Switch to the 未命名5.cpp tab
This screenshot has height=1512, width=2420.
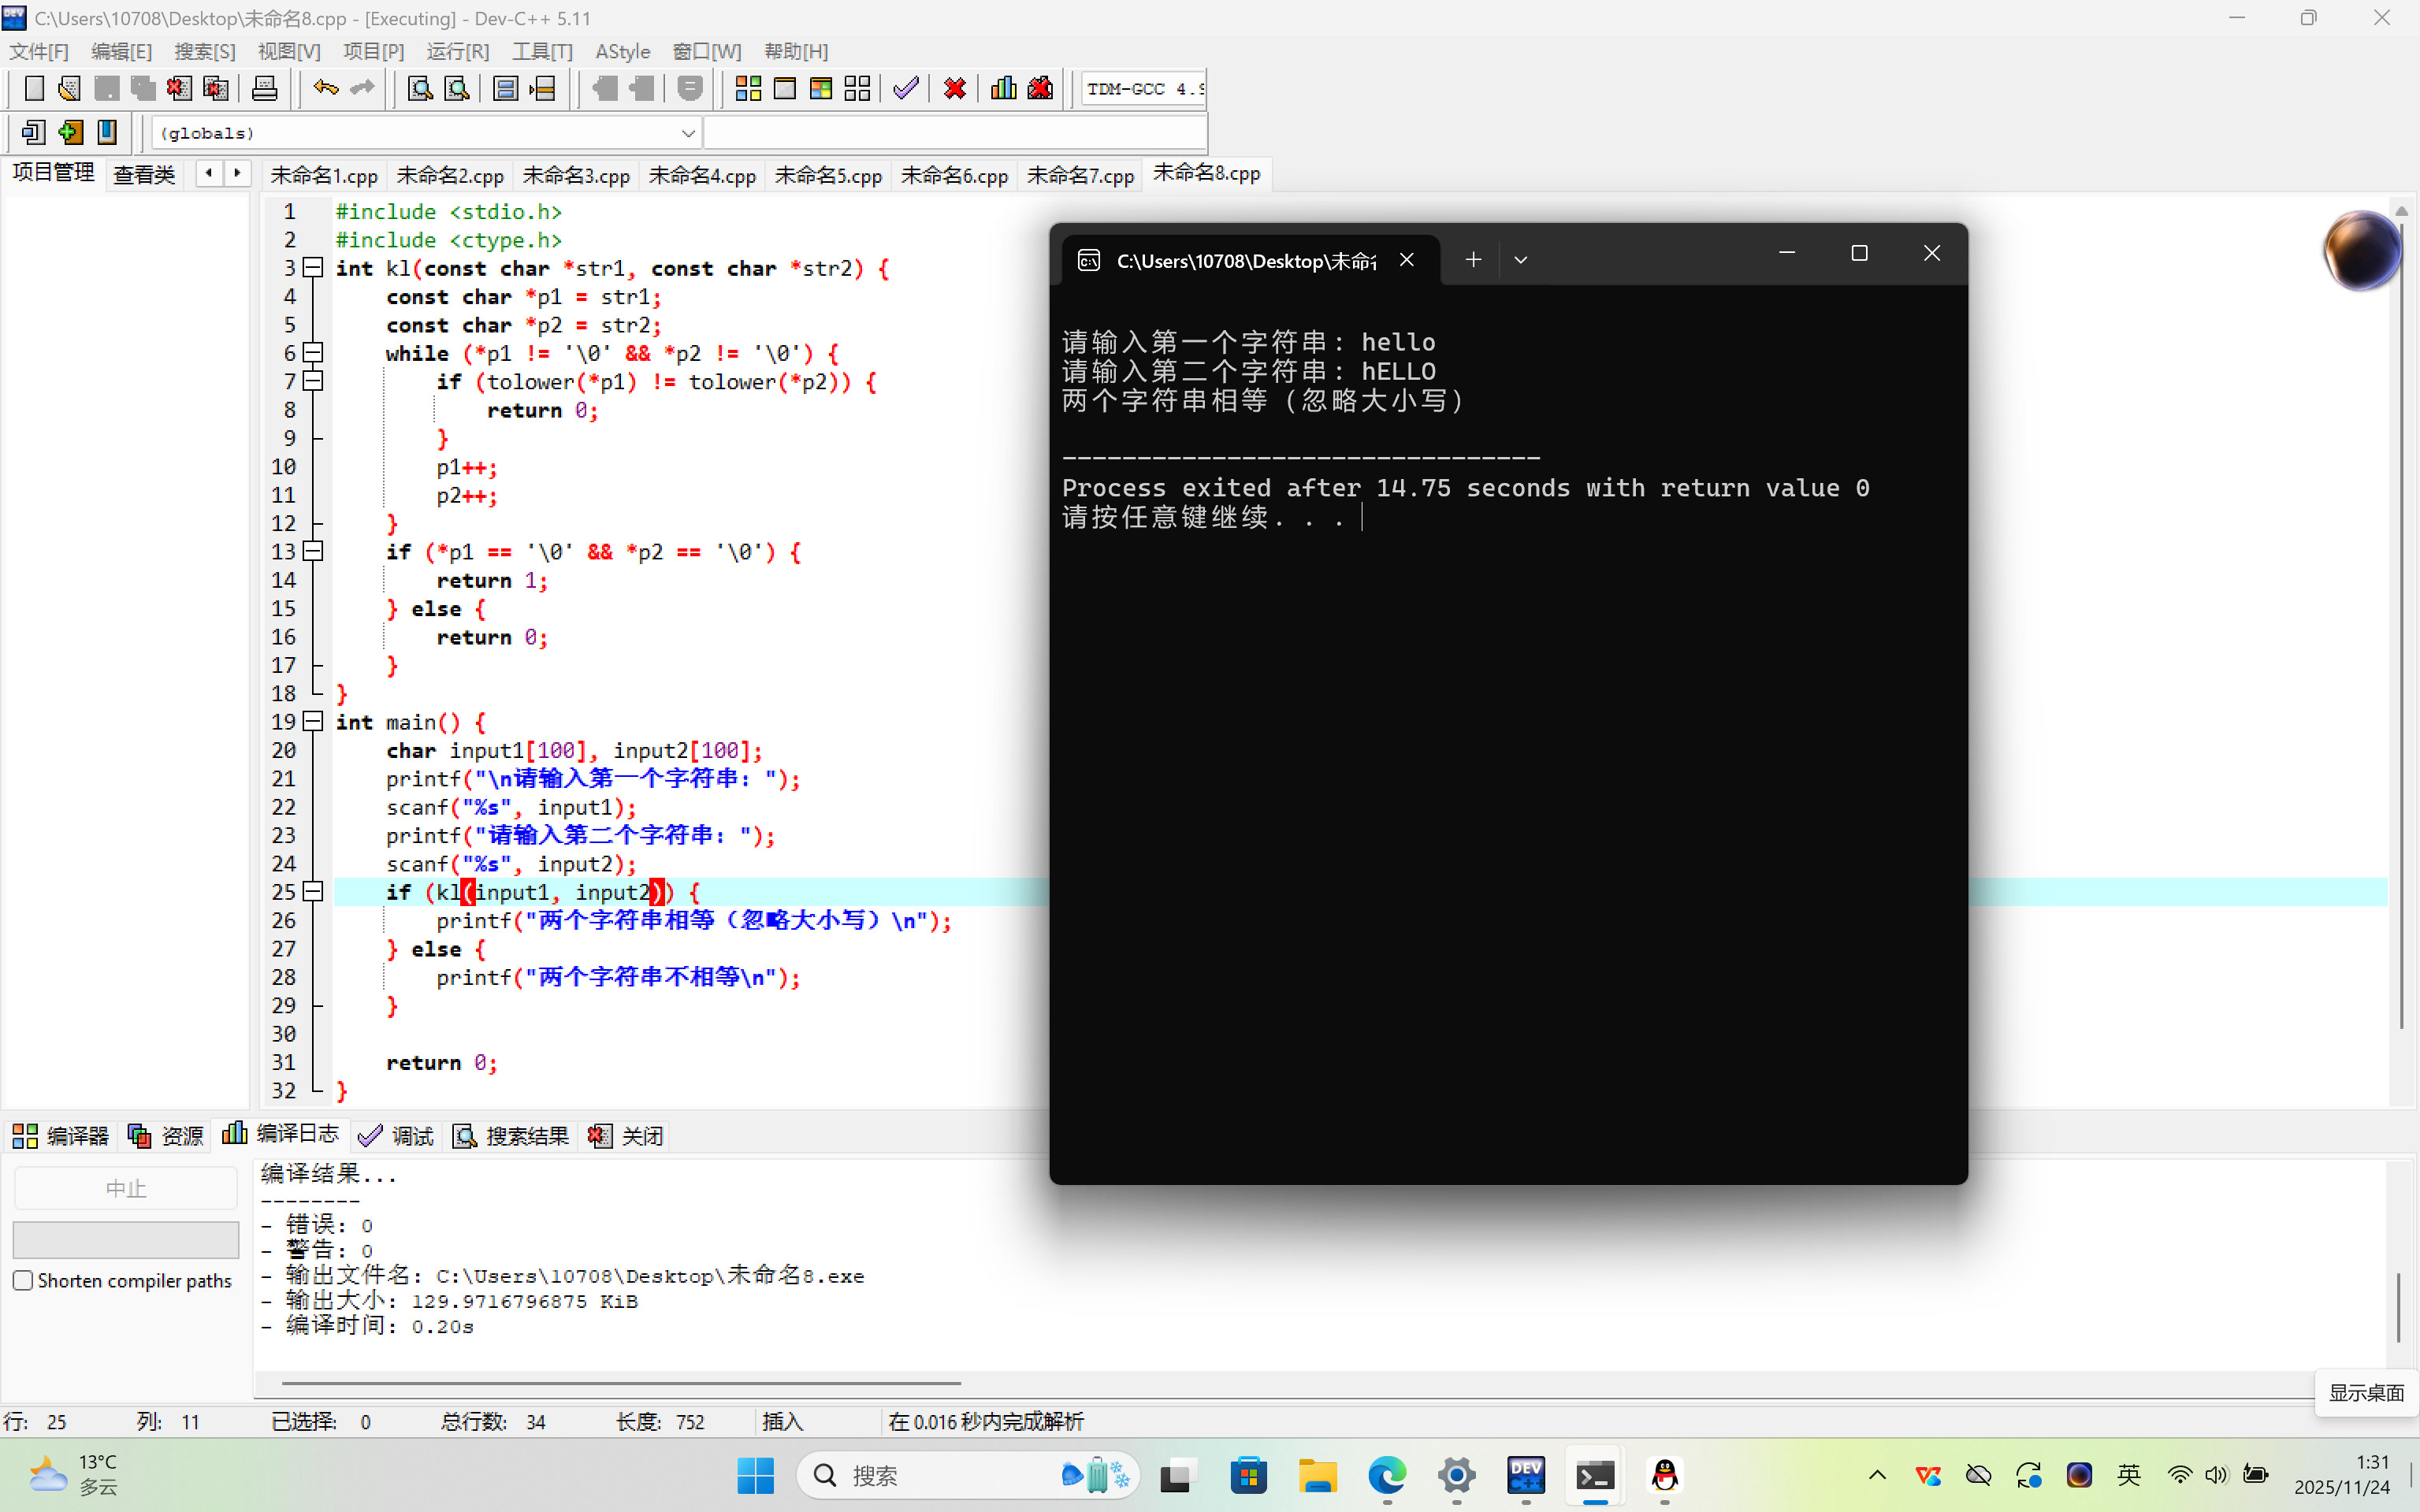[x=827, y=175]
